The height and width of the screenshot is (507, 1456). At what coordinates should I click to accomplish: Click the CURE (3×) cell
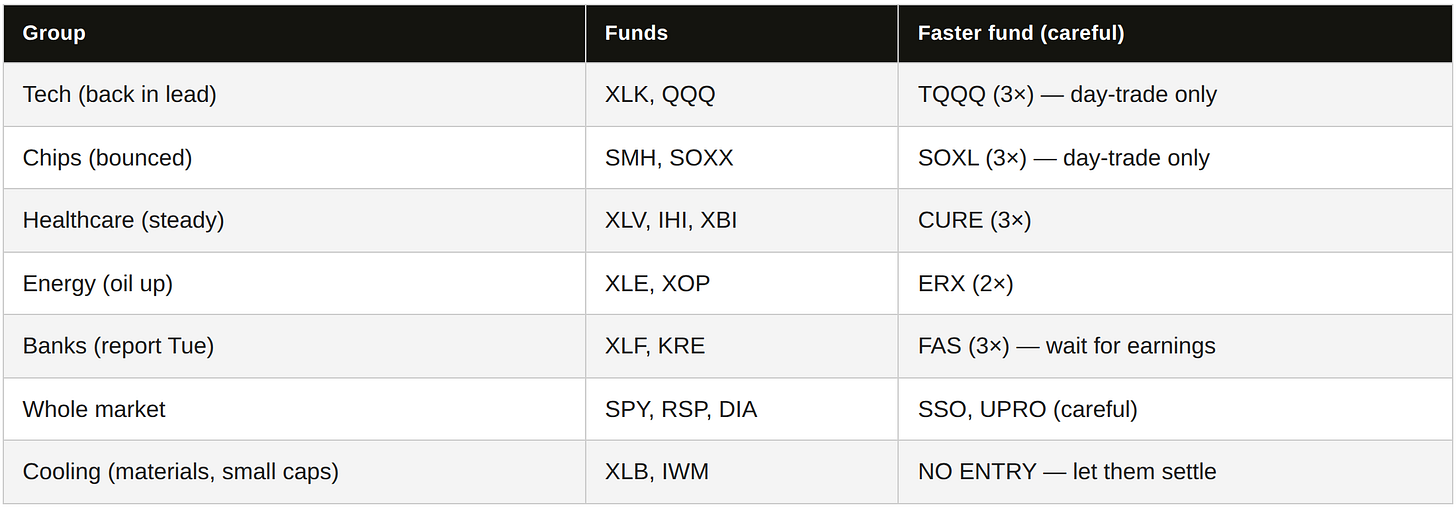tap(1175, 221)
